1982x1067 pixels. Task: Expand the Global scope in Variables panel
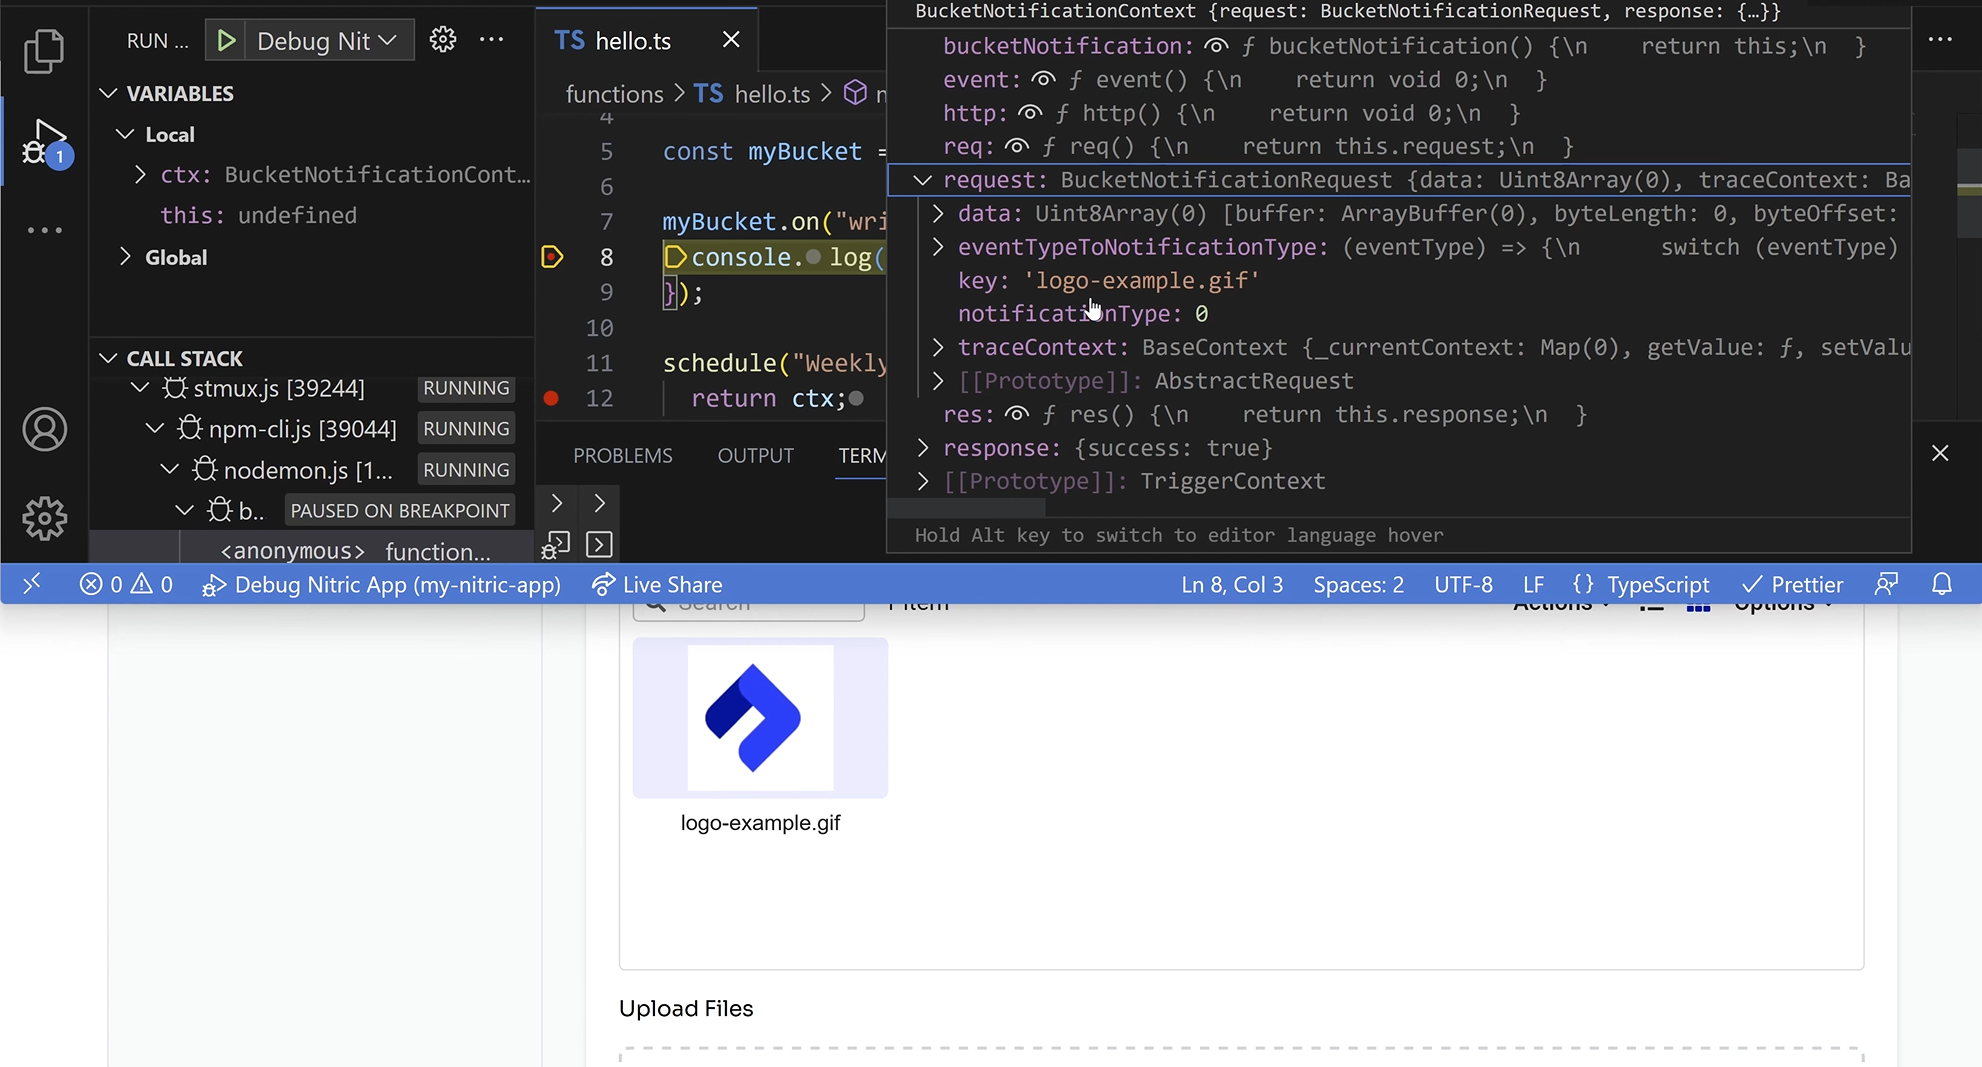(x=126, y=257)
